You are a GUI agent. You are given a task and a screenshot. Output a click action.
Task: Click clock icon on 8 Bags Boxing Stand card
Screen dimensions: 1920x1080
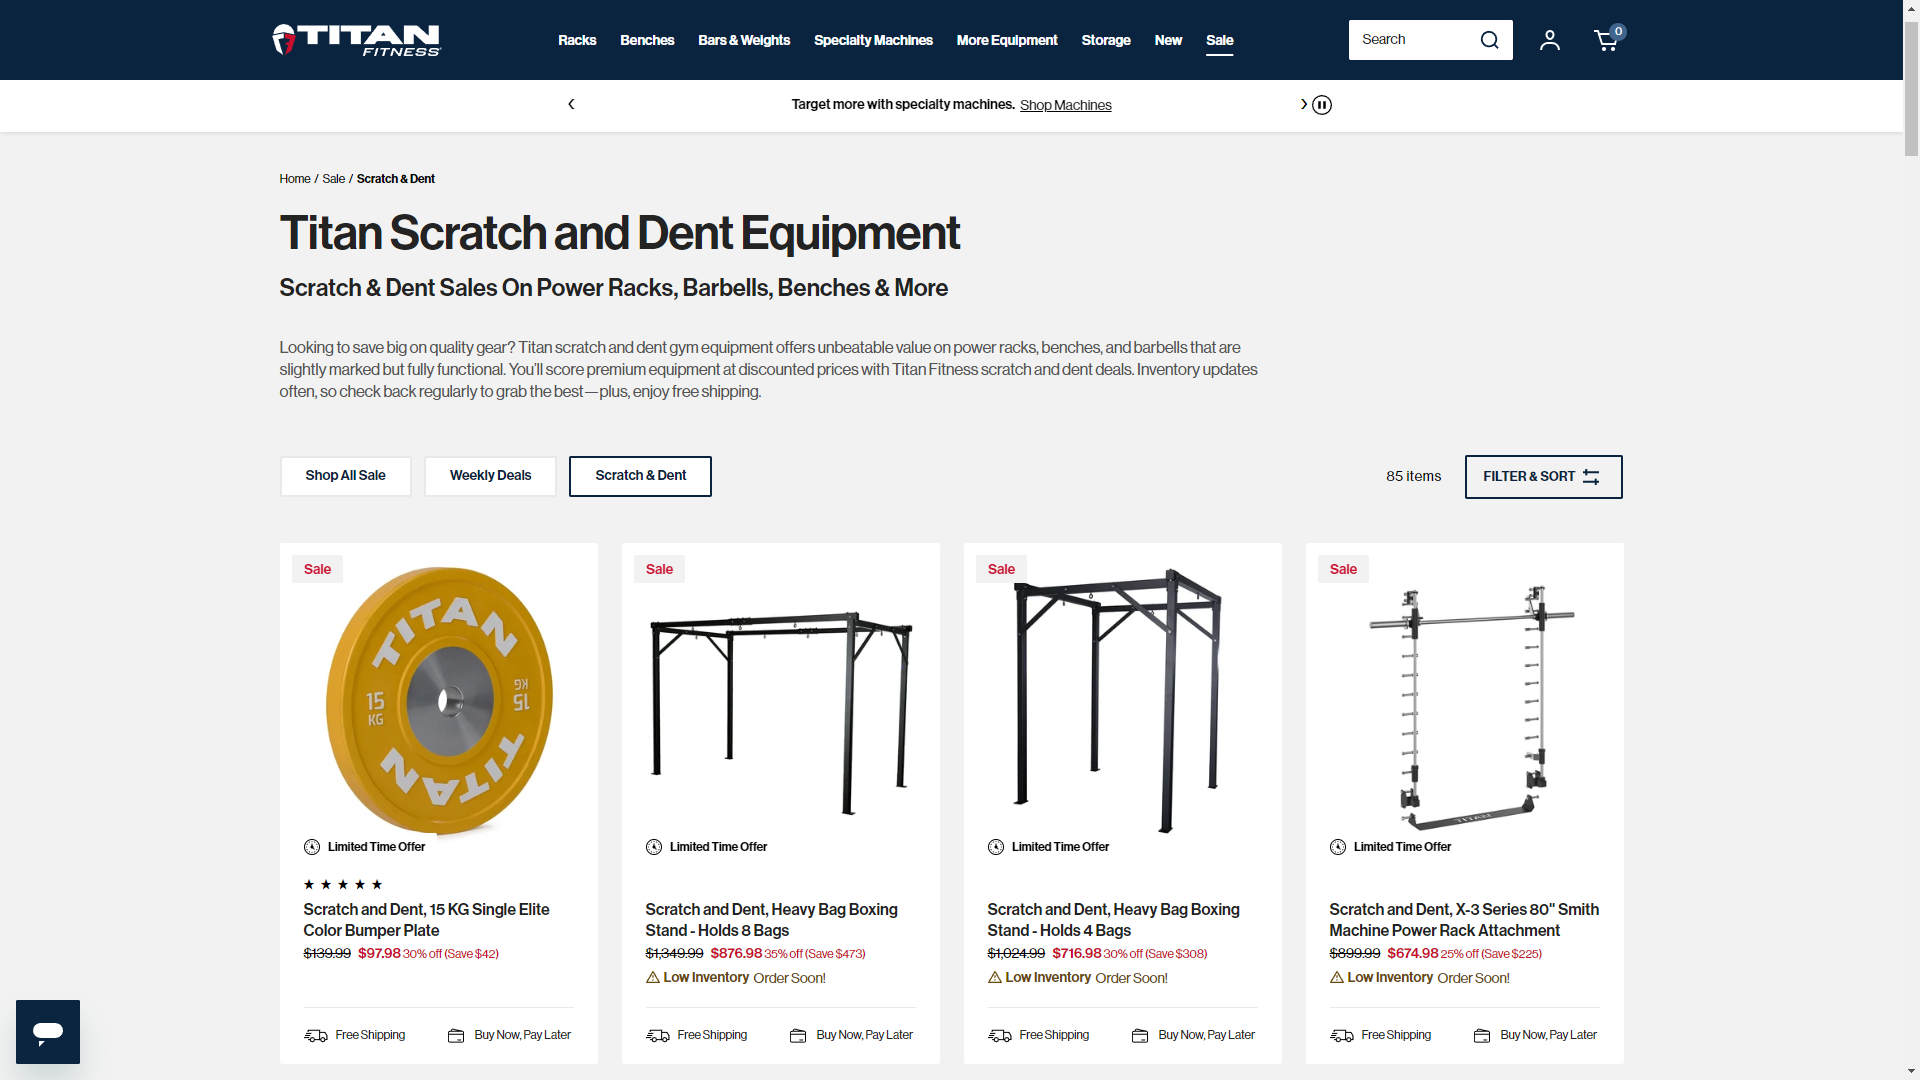tap(654, 847)
